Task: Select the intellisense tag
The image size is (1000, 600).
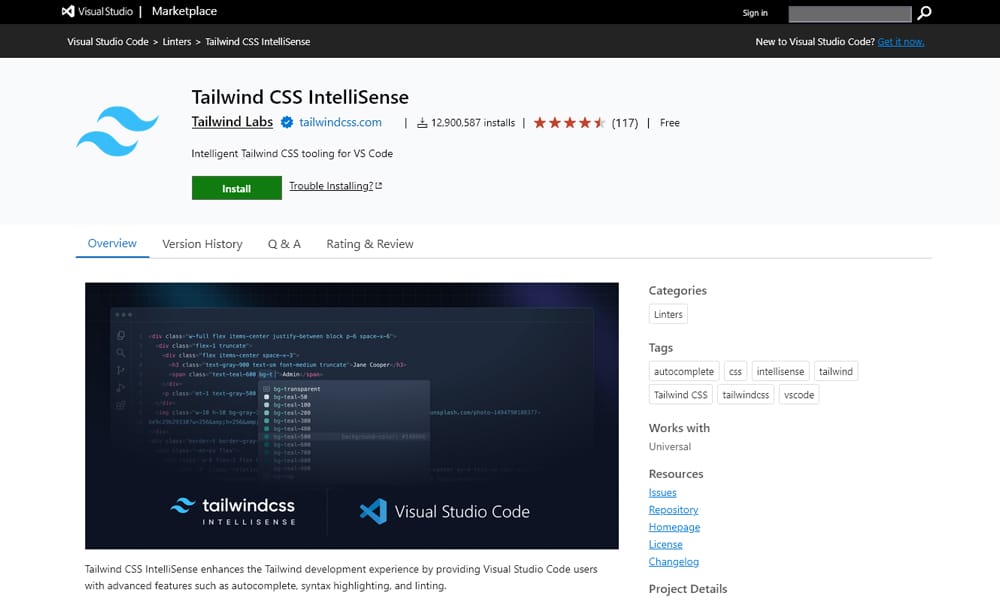Action: [x=780, y=370]
